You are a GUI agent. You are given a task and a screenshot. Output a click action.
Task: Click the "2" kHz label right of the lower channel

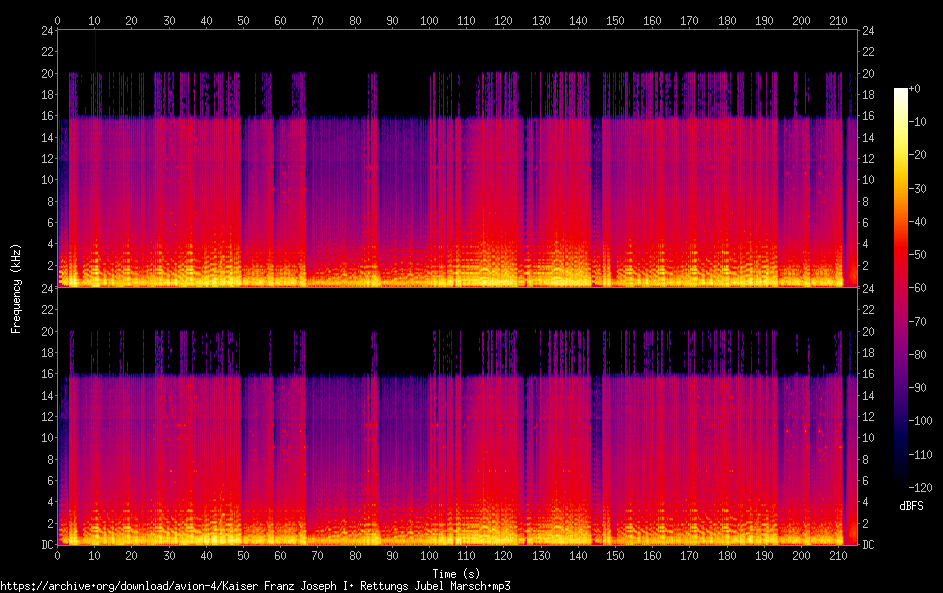click(865, 523)
